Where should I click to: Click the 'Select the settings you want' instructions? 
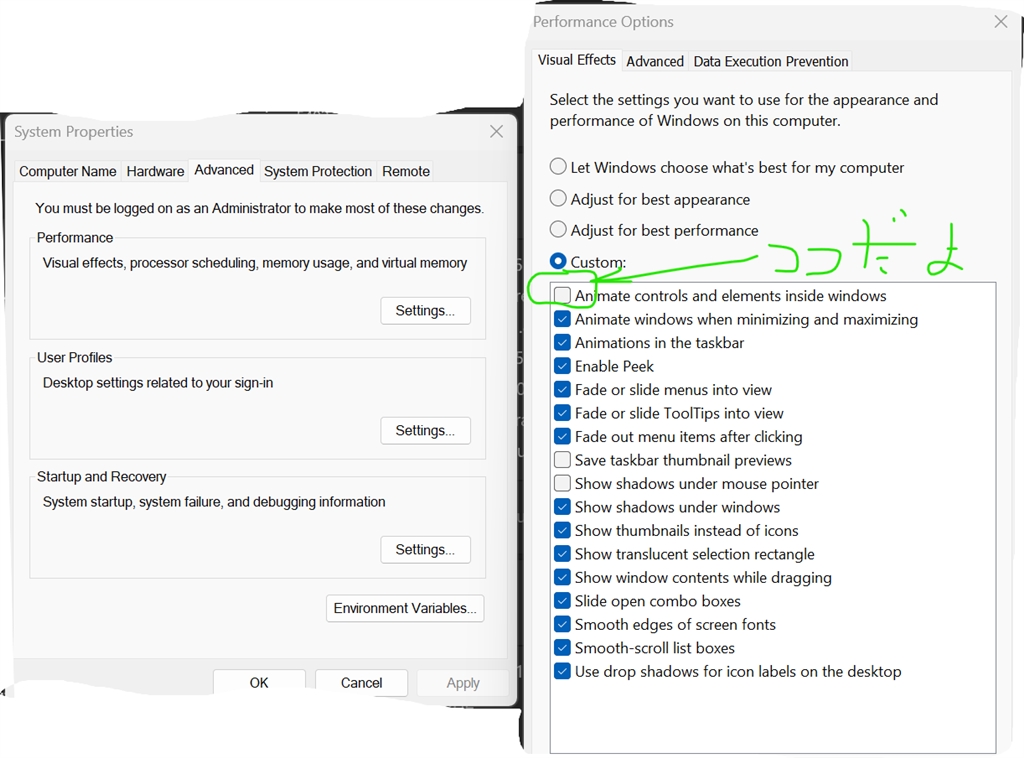[744, 110]
